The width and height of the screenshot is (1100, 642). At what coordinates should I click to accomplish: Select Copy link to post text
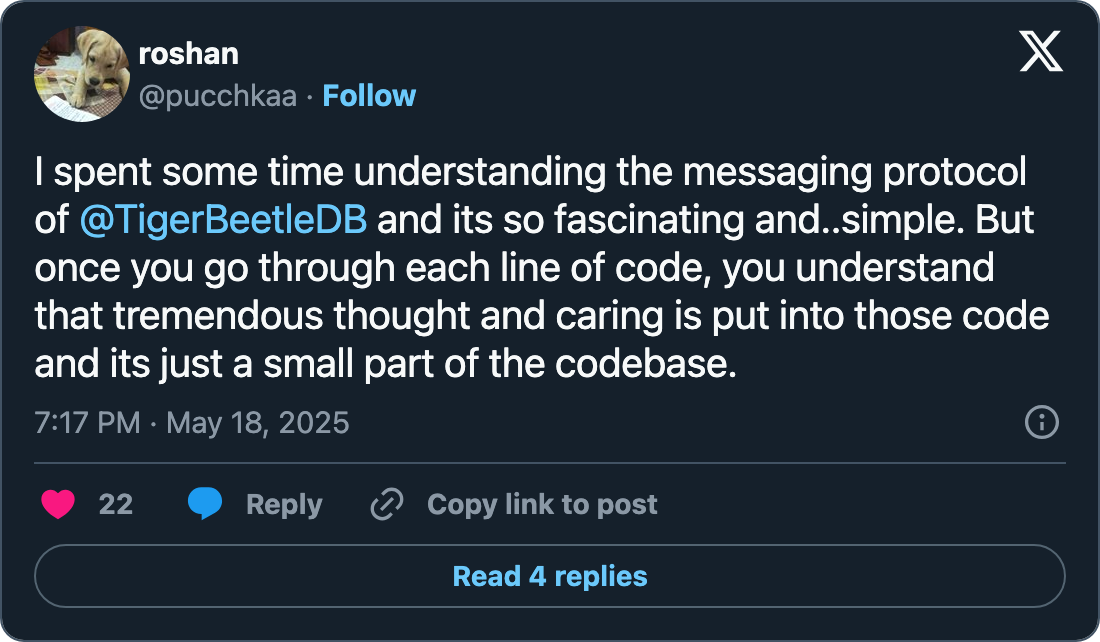point(542,505)
